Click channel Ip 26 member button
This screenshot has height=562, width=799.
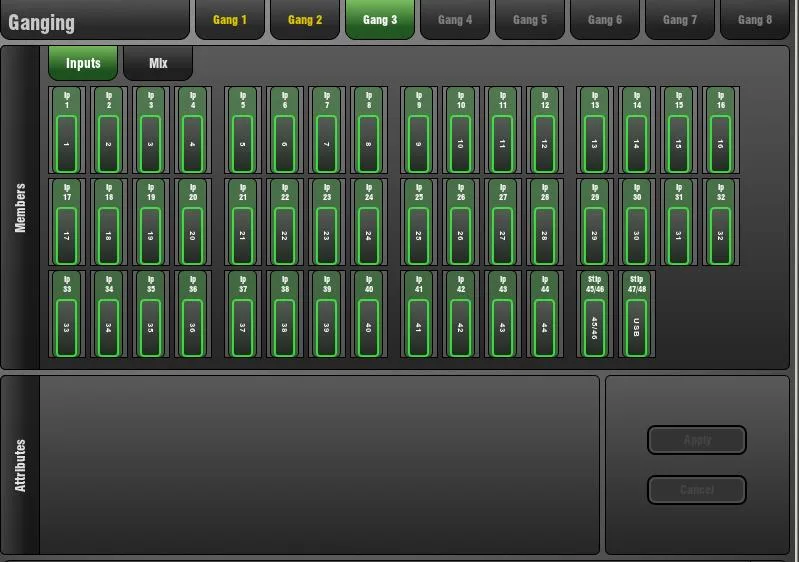click(461, 222)
